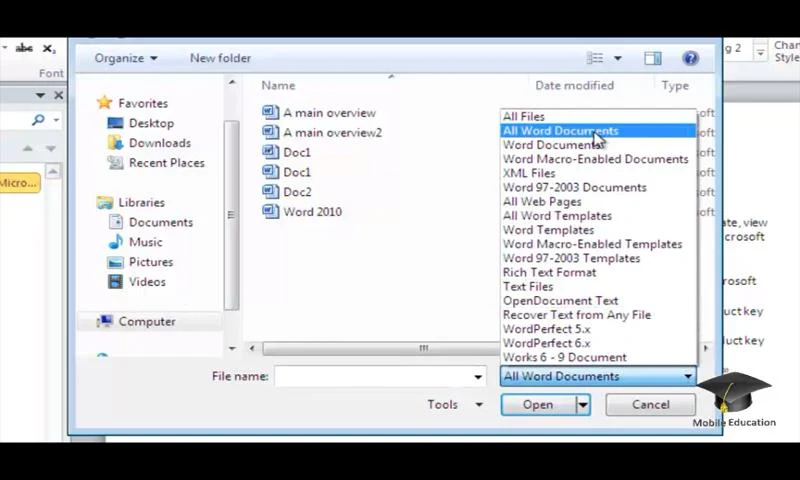Open the Documents library
This screenshot has height=480, width=800.
(161, 222)
